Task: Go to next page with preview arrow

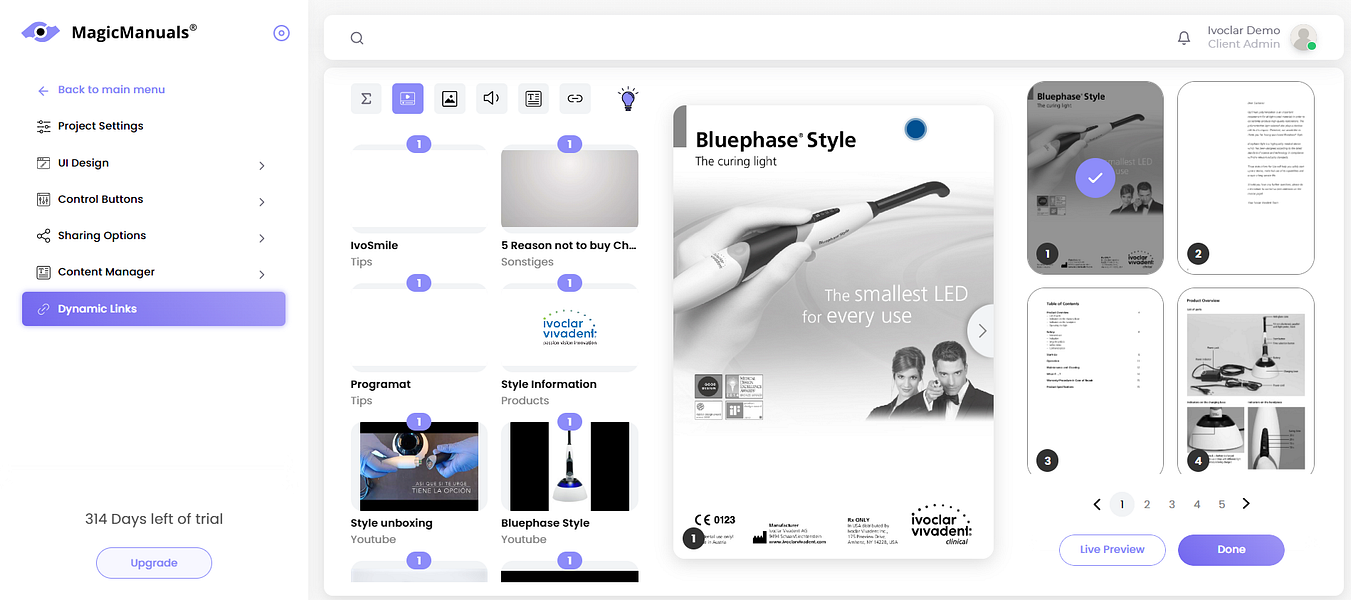Action: click(981, 331)
